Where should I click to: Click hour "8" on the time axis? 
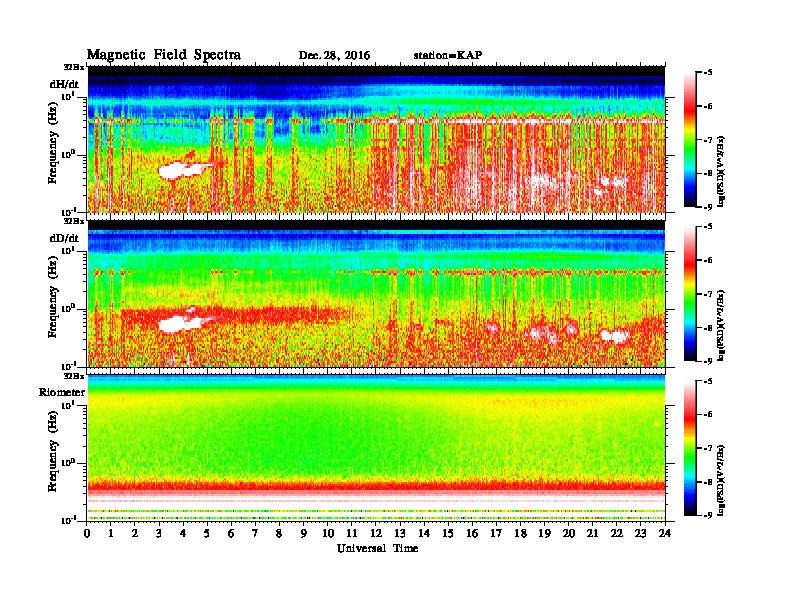tap(280, 534)
